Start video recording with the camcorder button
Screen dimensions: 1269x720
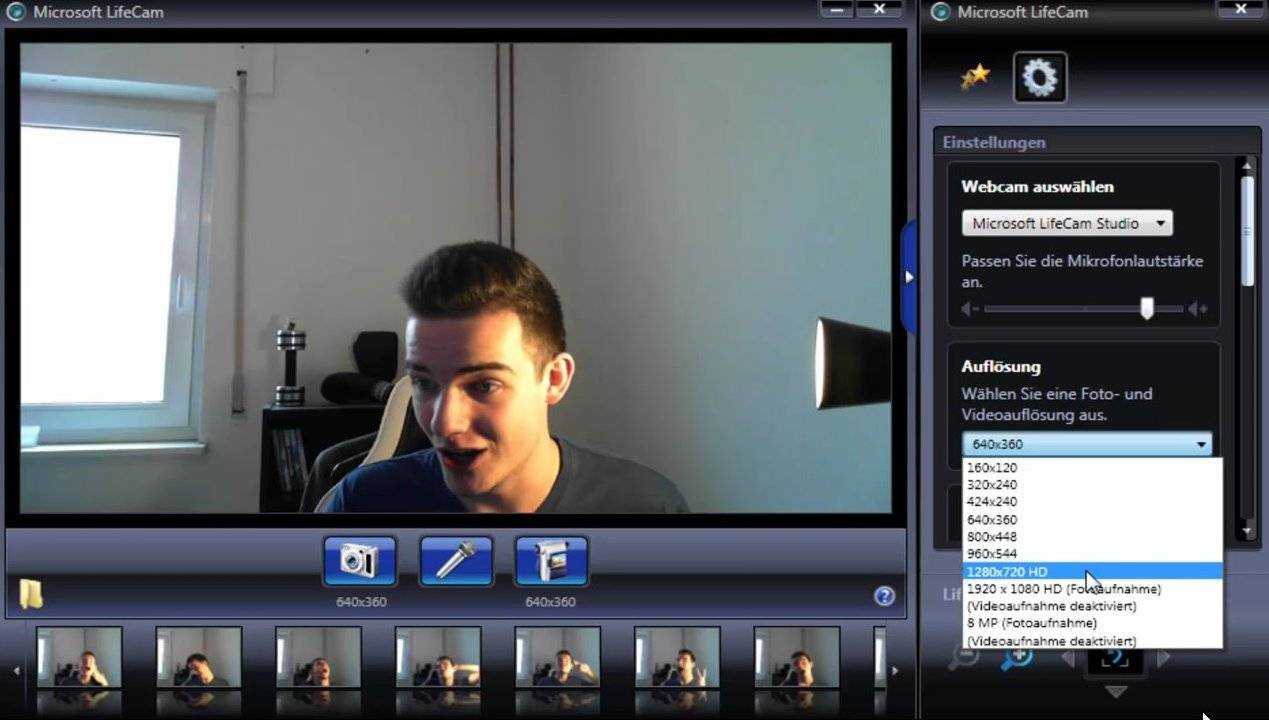click(x=552, y=560)
